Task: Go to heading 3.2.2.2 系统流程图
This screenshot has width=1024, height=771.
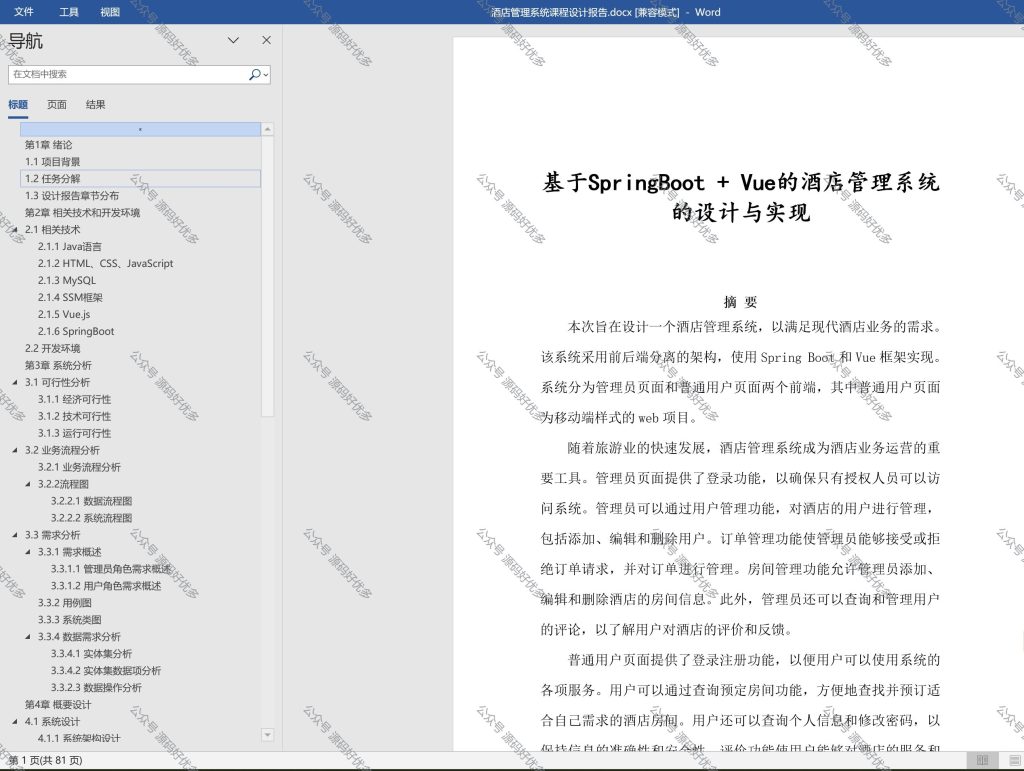Action: [91, 518]
